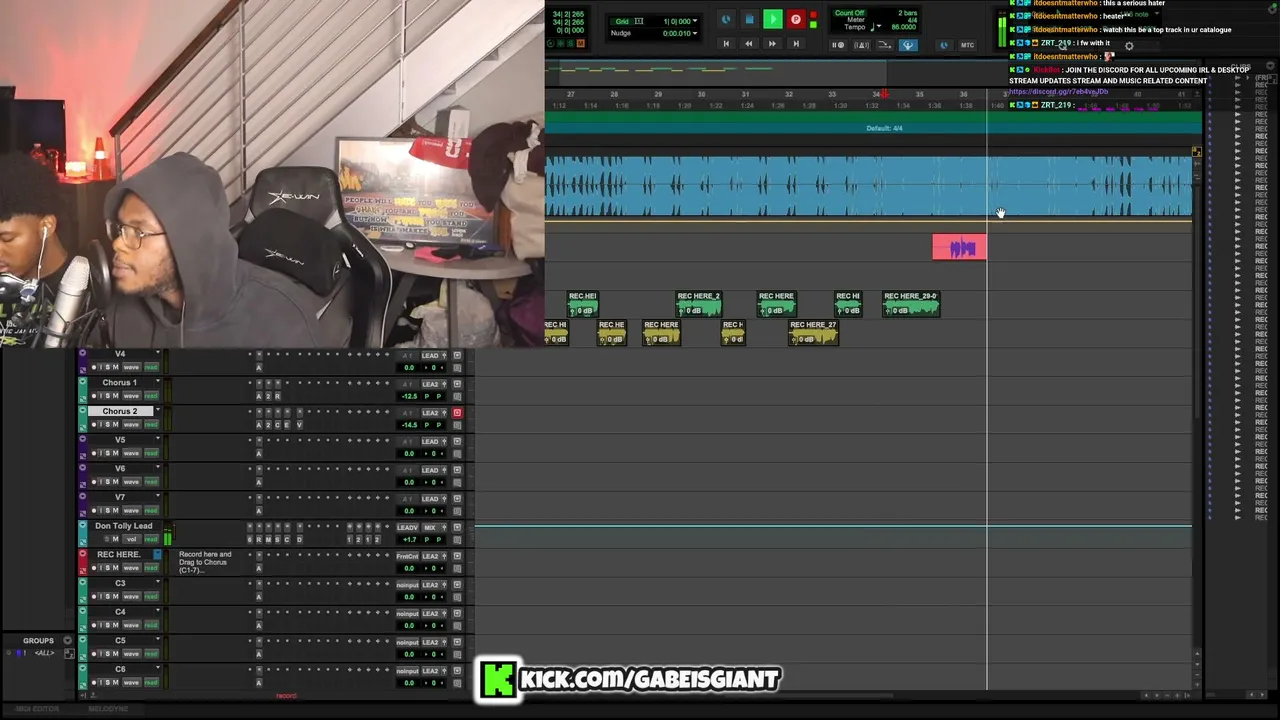Toggle the highlighted blue conductor track icon
This screenshot has height=720, width=1280.
[908, 45]
